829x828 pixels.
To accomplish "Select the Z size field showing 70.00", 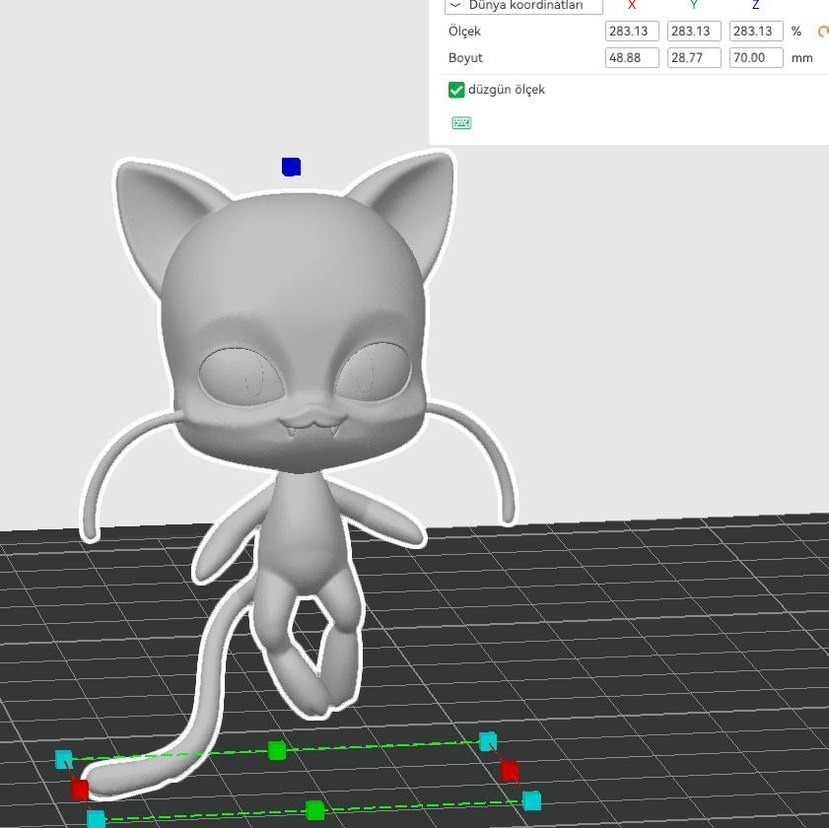I will pyautogui.click(x=756, y=58).
